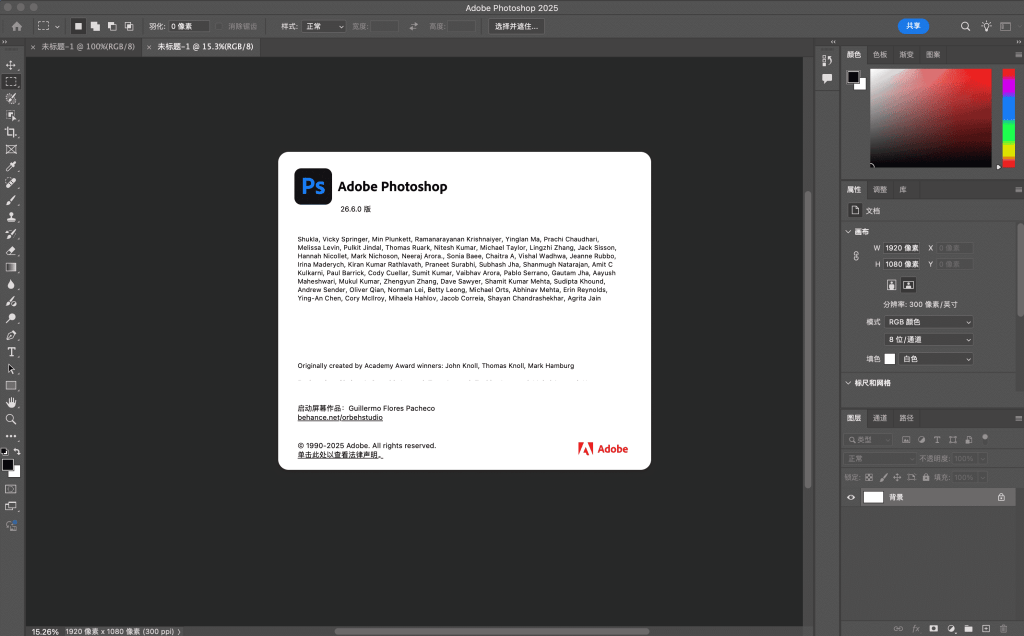Select the Spot Healing Brush tool
Viewport: 1024px width, 636px height.
[x=11, y=183]
